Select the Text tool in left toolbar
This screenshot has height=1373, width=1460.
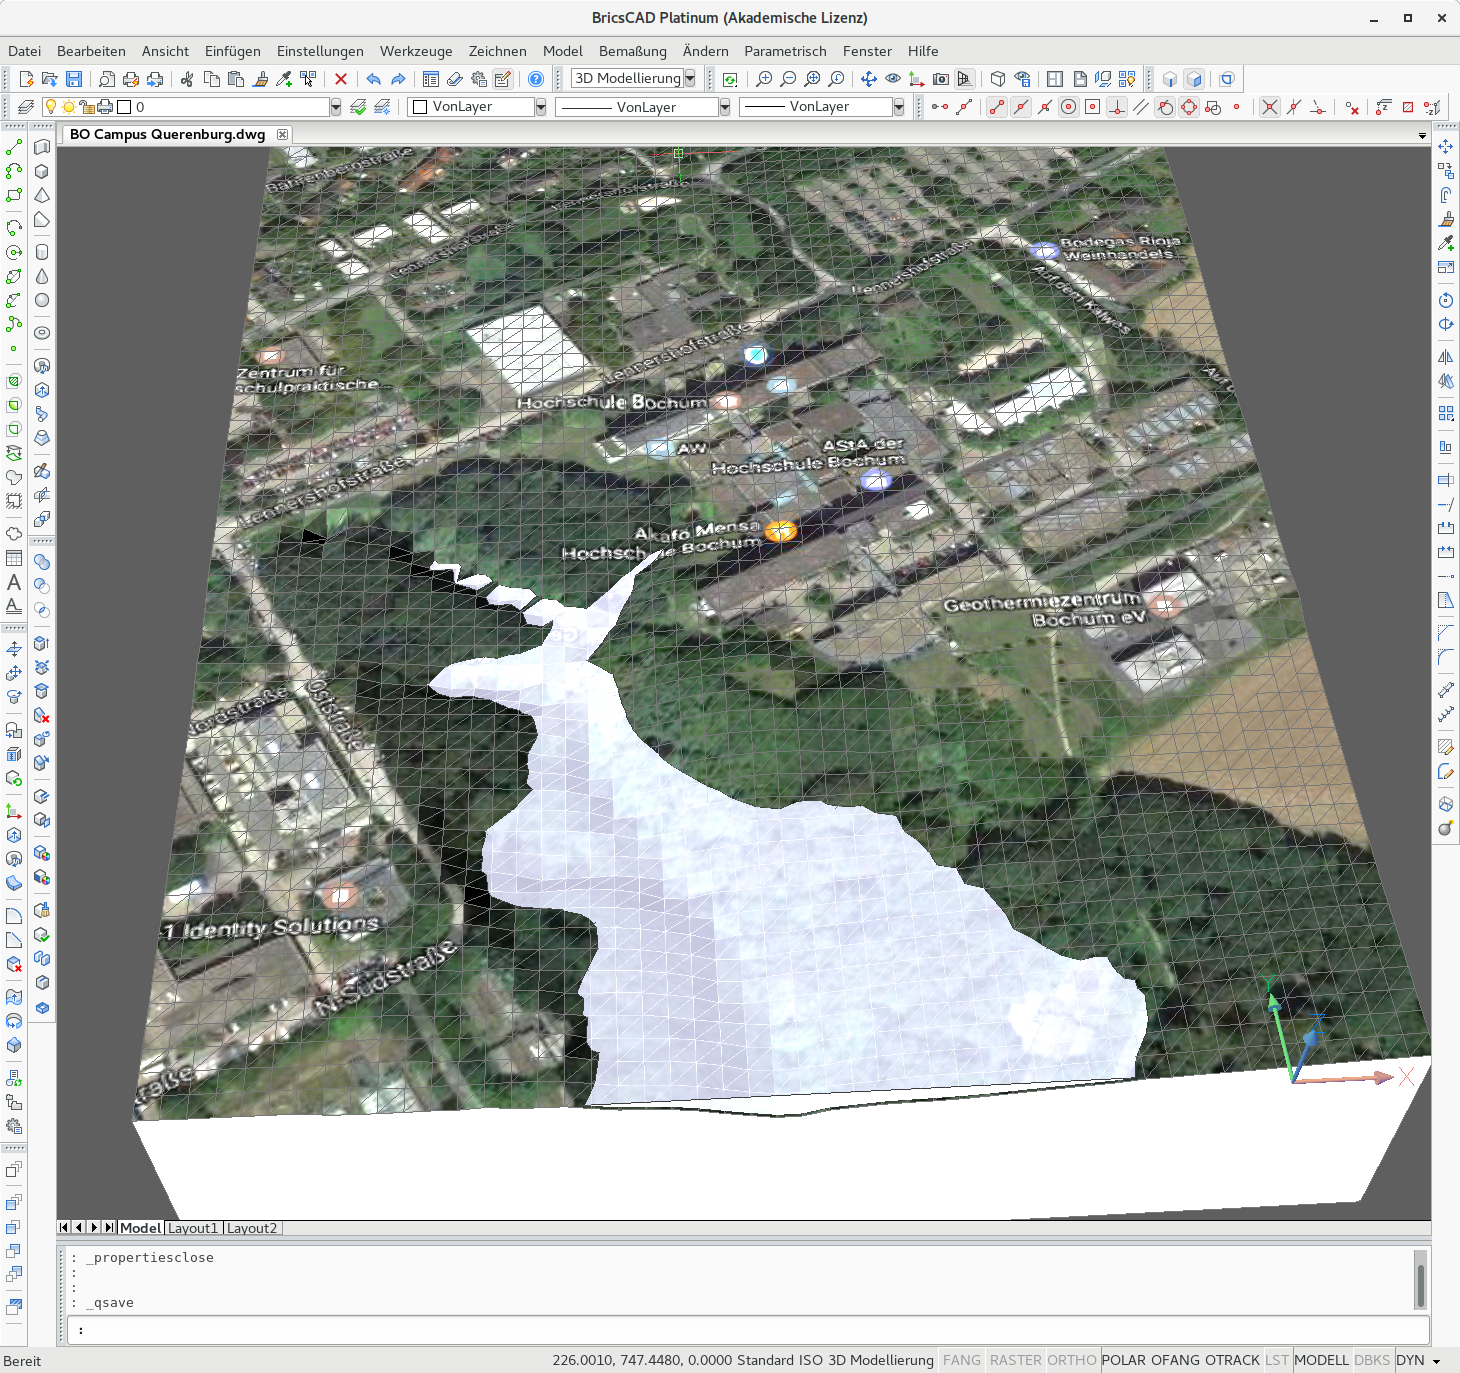[x=14, y=582]
